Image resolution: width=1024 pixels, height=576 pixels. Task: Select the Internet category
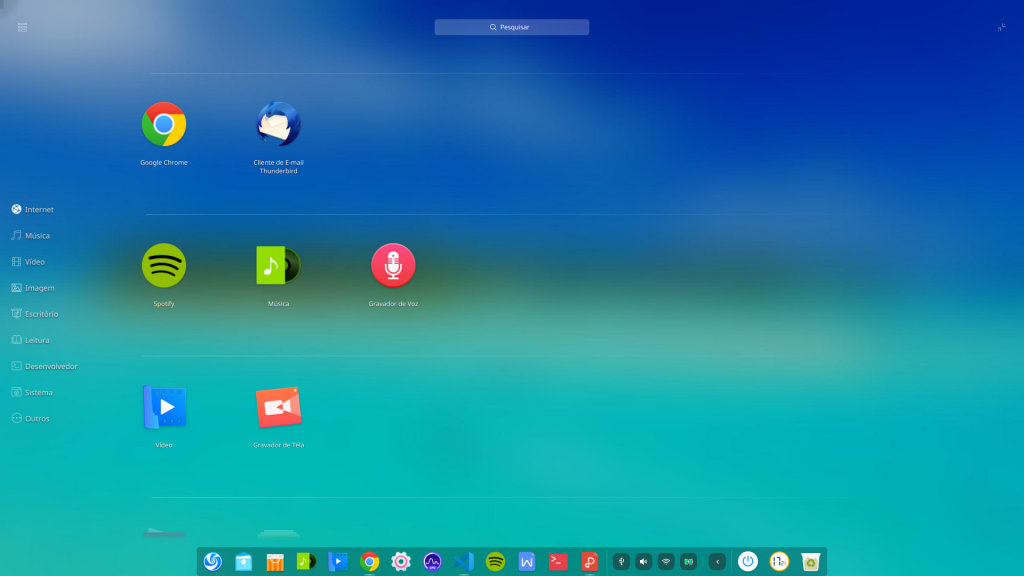(33, 210)
